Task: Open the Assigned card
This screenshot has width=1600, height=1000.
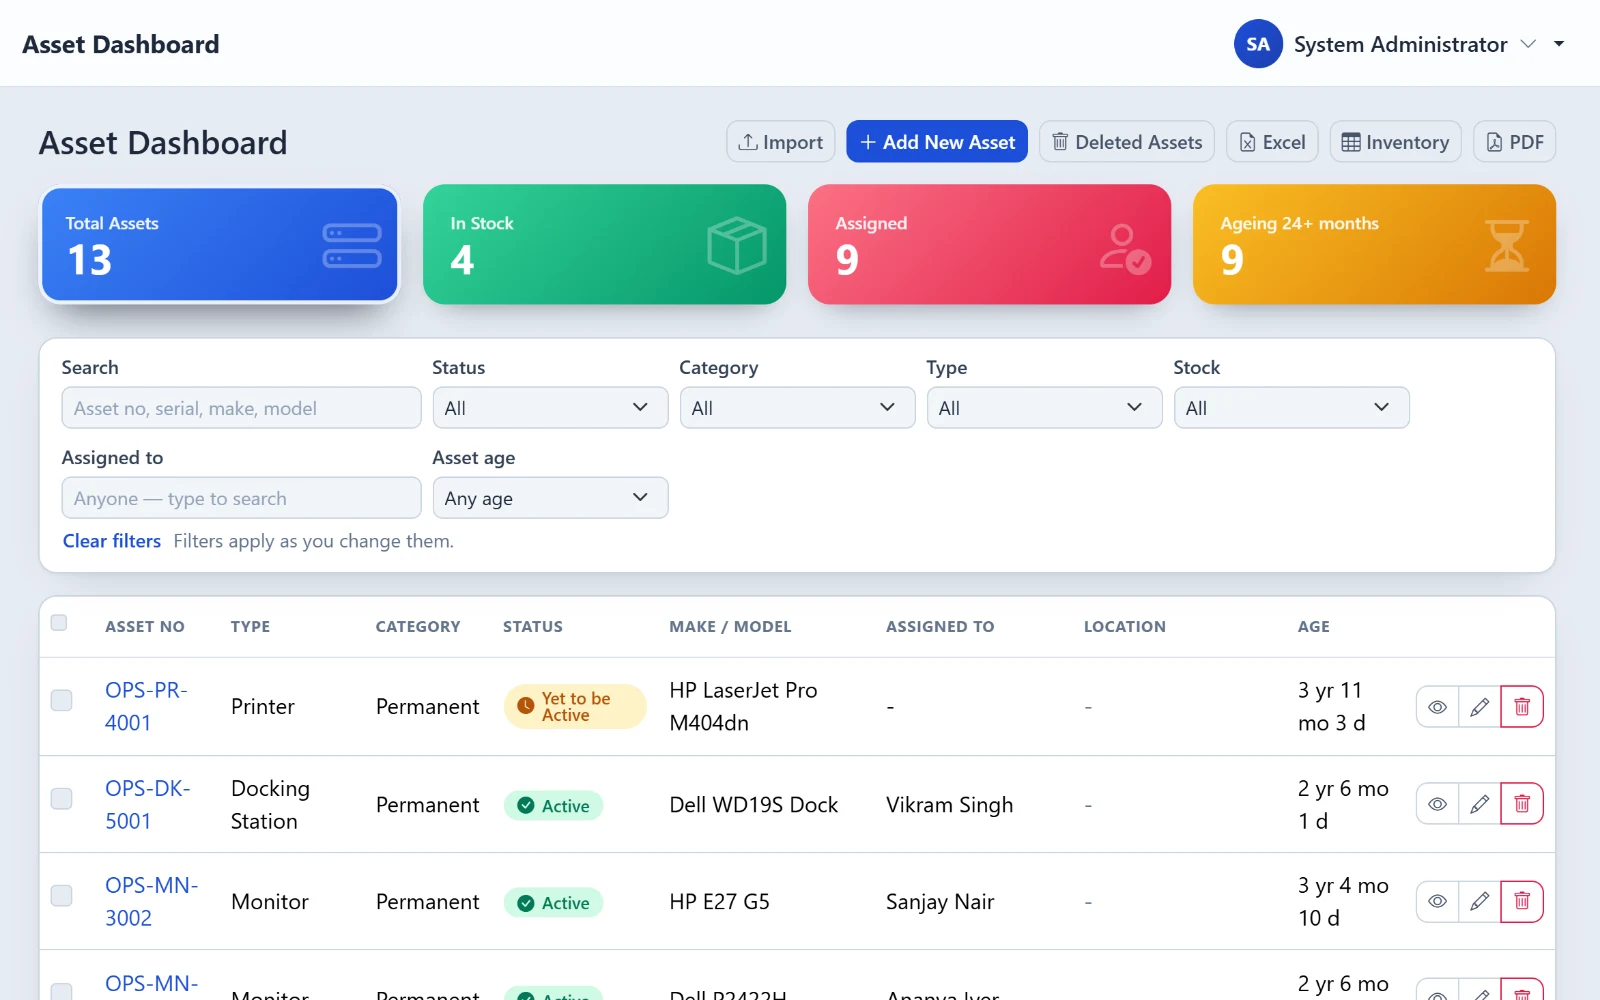Action: point(989,244)
